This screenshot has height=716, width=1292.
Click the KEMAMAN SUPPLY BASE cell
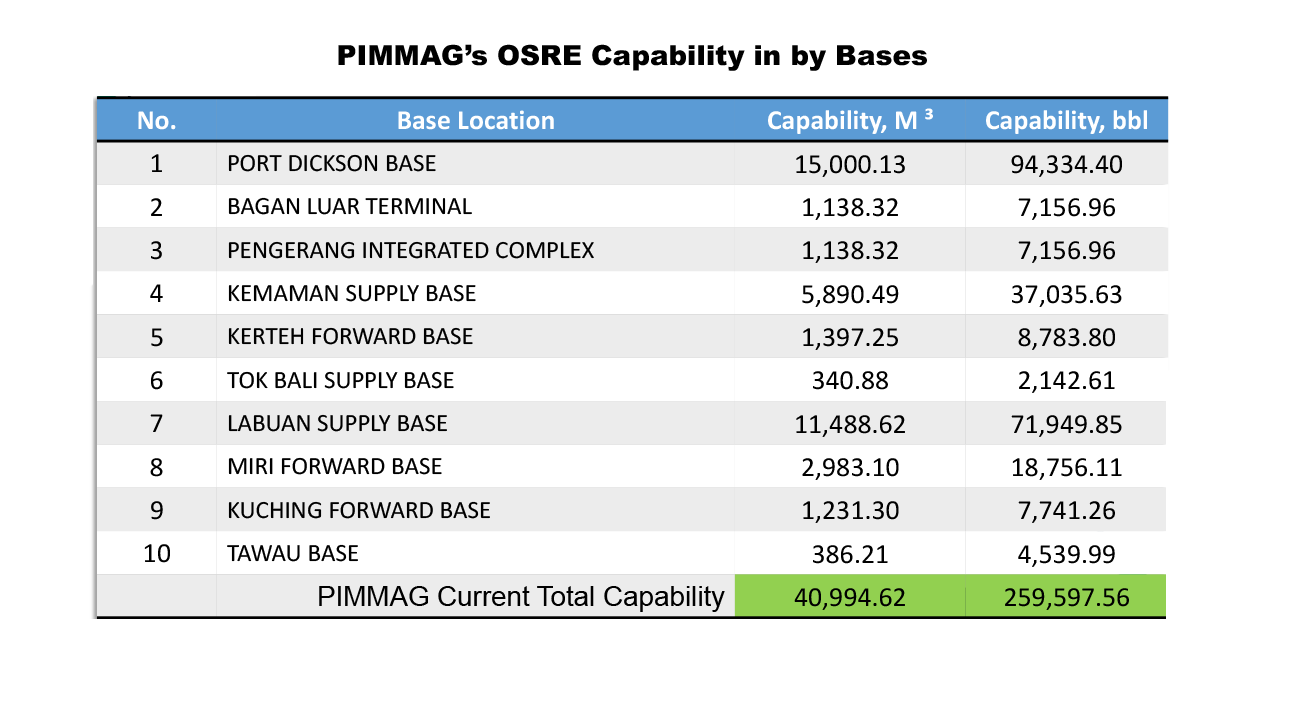[x=352, y=294]
